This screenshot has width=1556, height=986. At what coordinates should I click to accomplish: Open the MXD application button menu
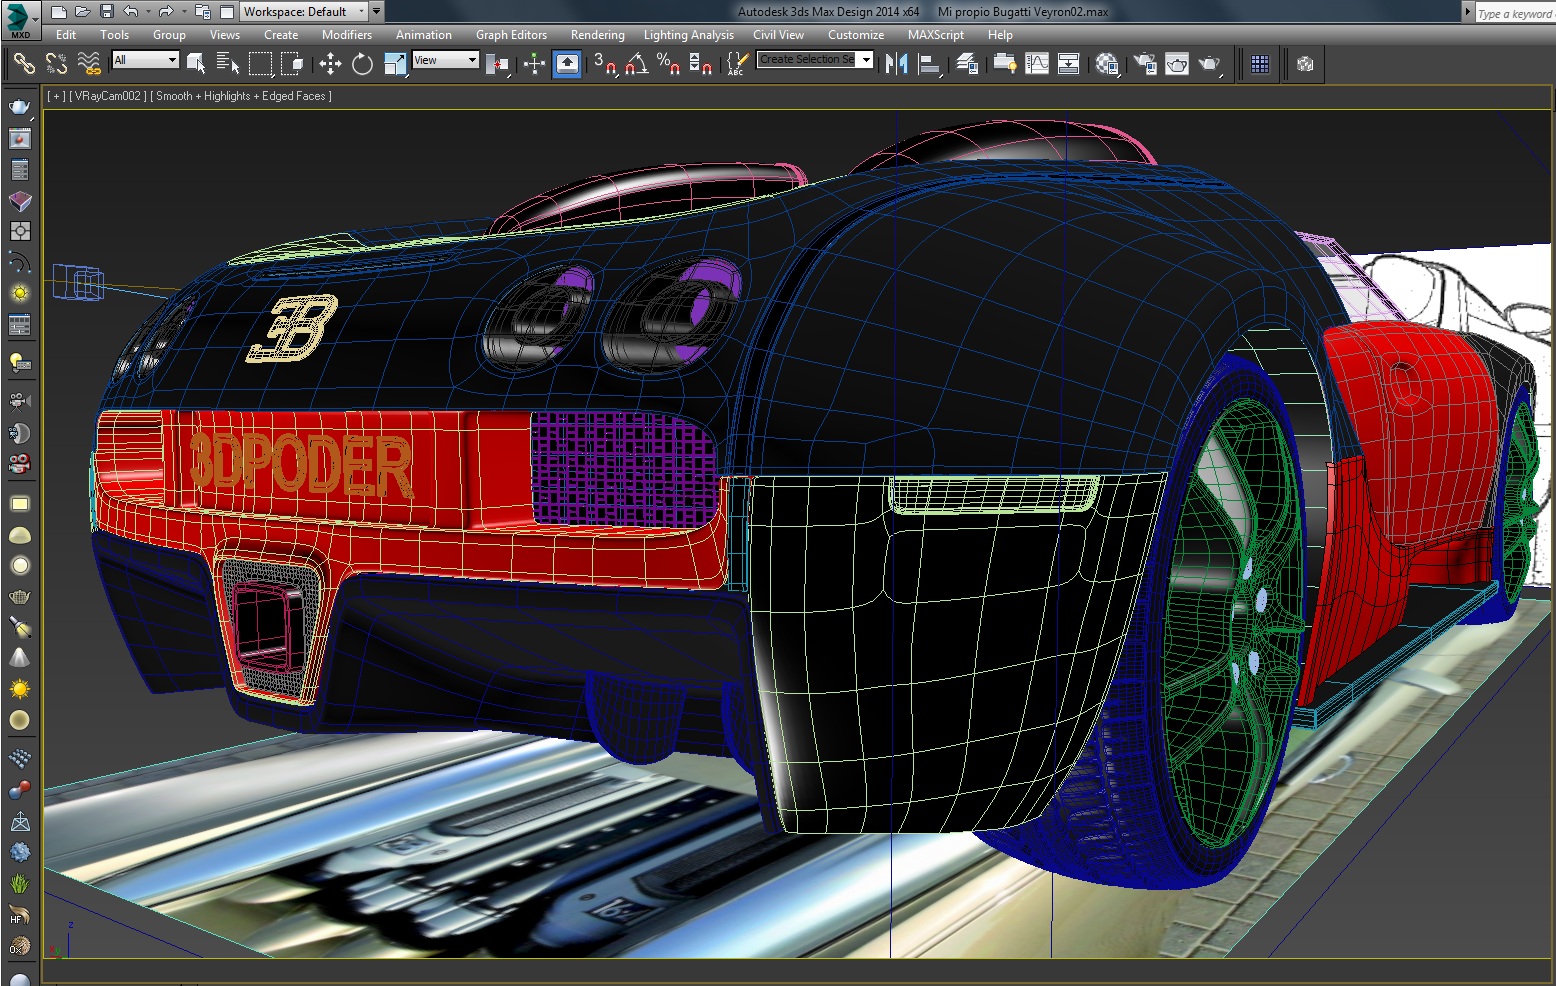[x=21, y=20]
